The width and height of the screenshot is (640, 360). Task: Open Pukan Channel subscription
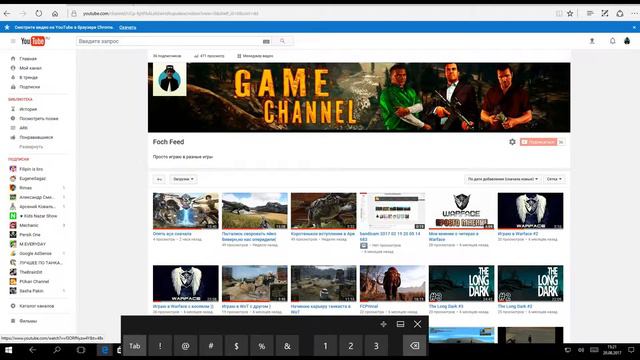point(34,282)
